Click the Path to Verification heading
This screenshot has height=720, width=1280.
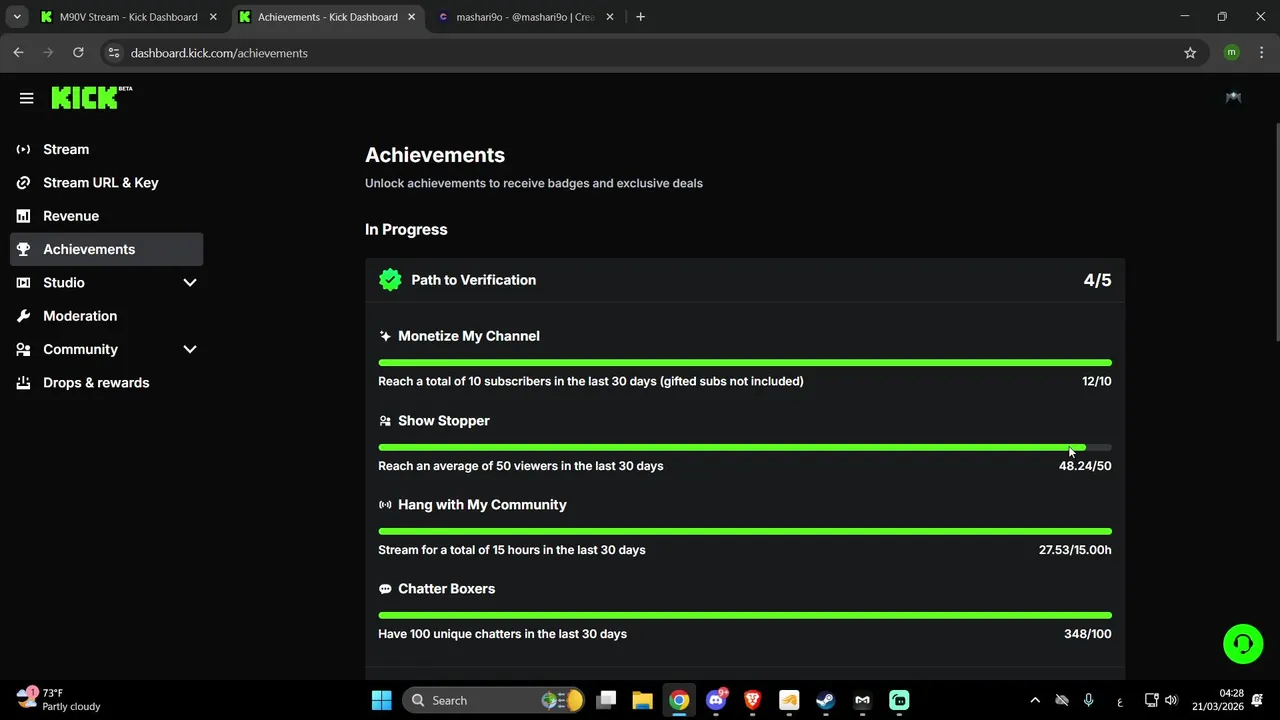click(474, 280)
